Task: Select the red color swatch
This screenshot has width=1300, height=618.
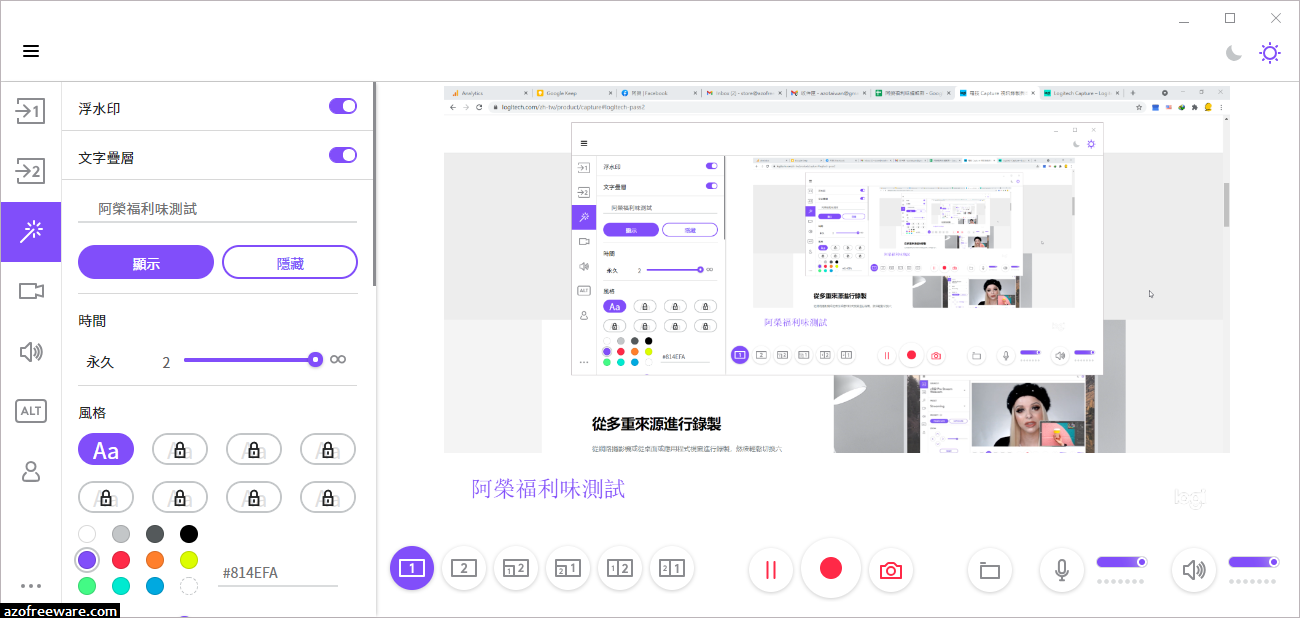Action: click(x=121, y=560)
